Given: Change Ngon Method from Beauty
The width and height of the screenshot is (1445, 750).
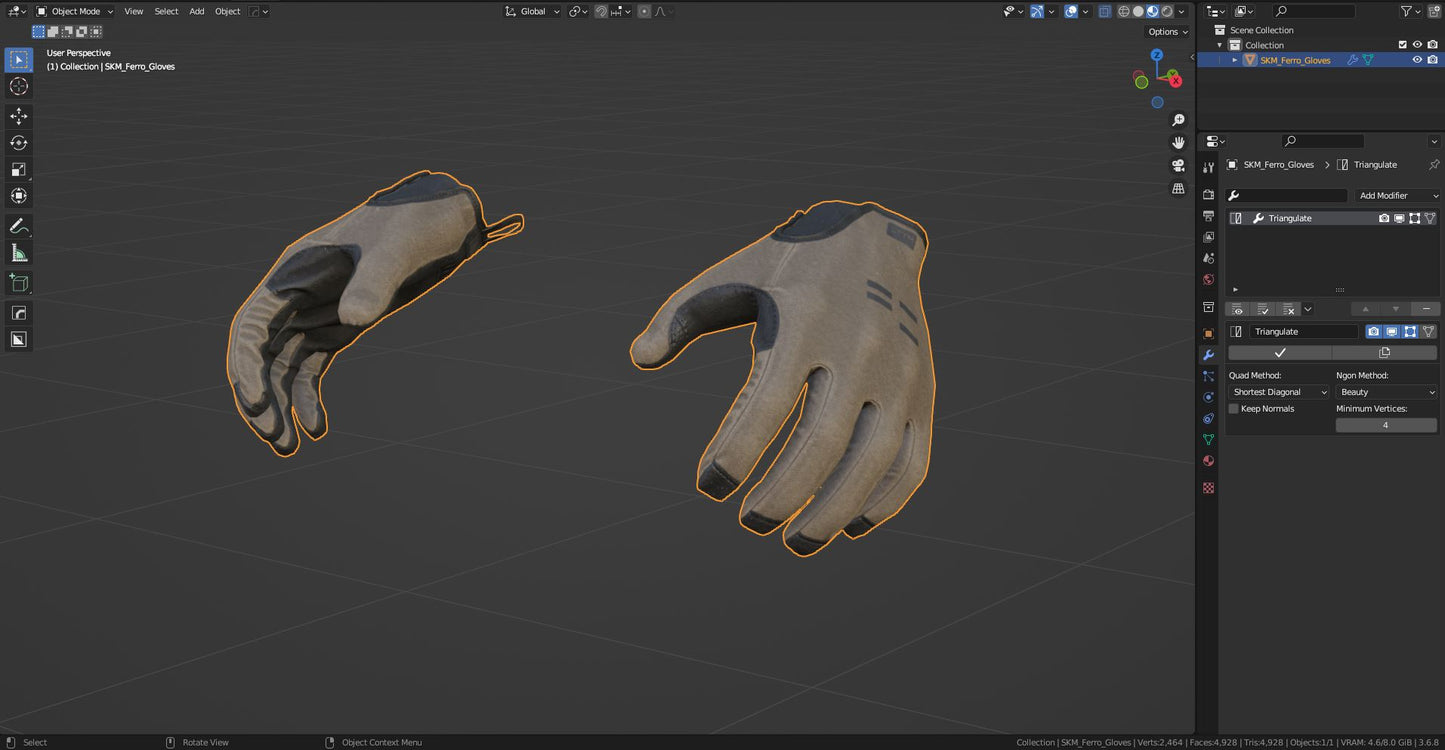Looking at the screenshot, I should 1385,391.
